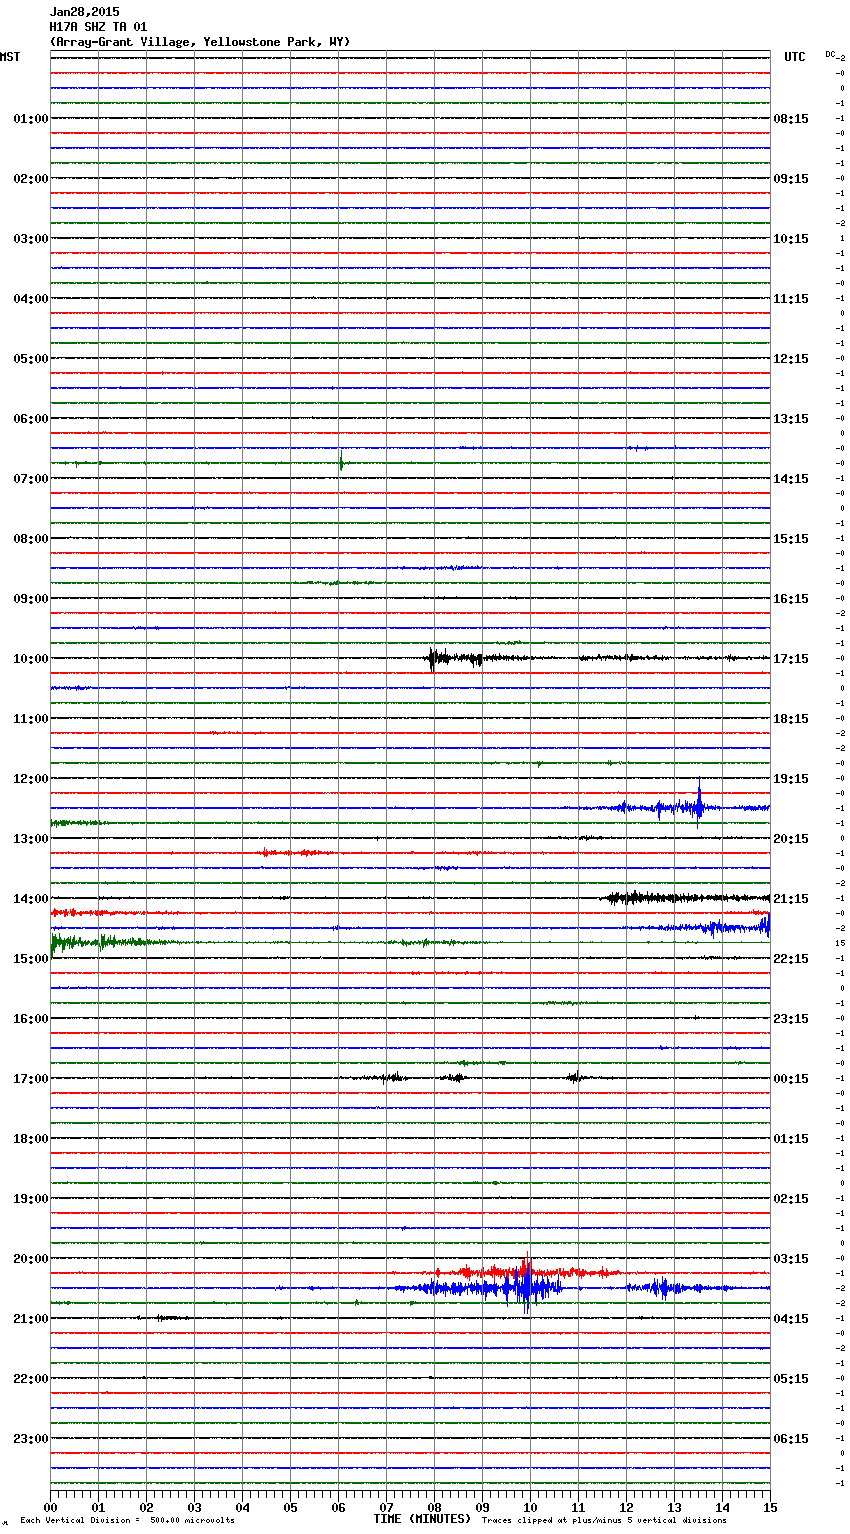The width and height of the screenshot is (850, 1534).
Task: Select the 14:00 MST row label
Action: (x=31, y=899)
